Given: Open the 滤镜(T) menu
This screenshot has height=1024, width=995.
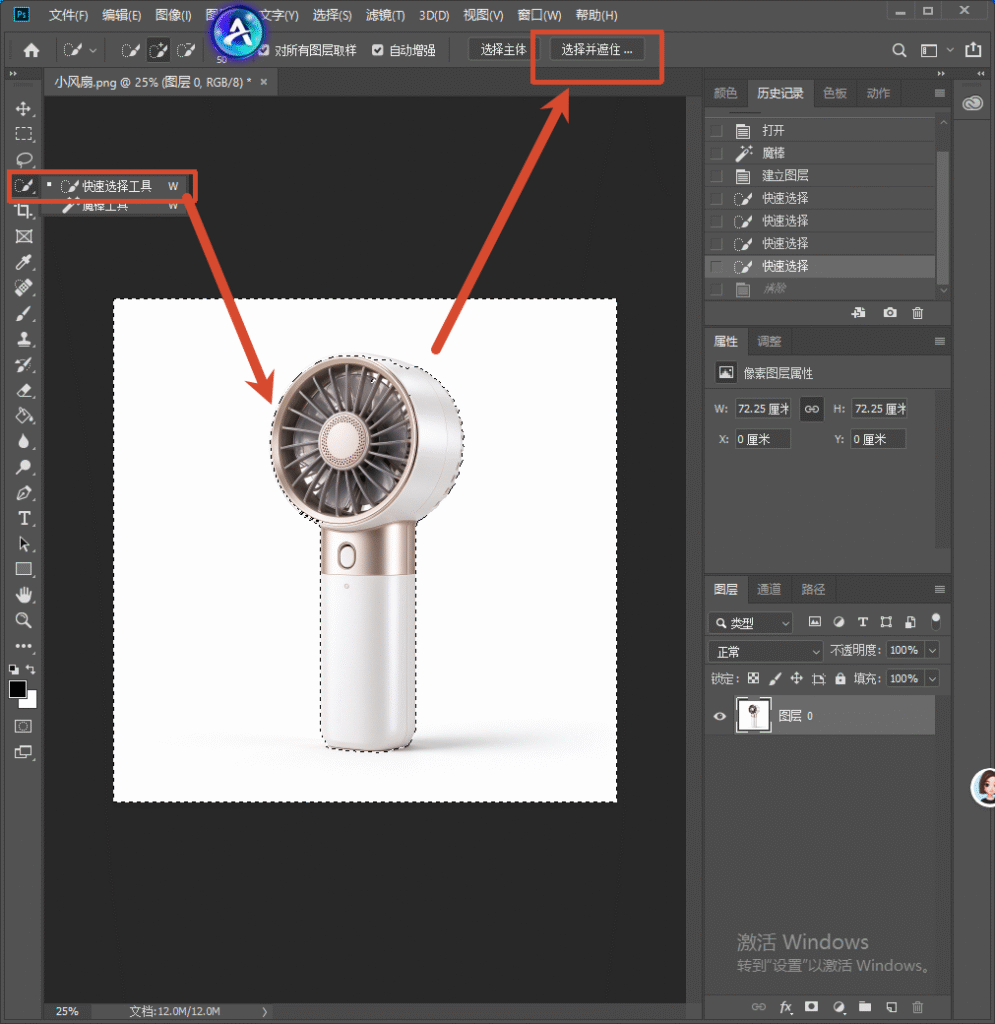Looking at the screenshot, I should [x=385, y=15].
